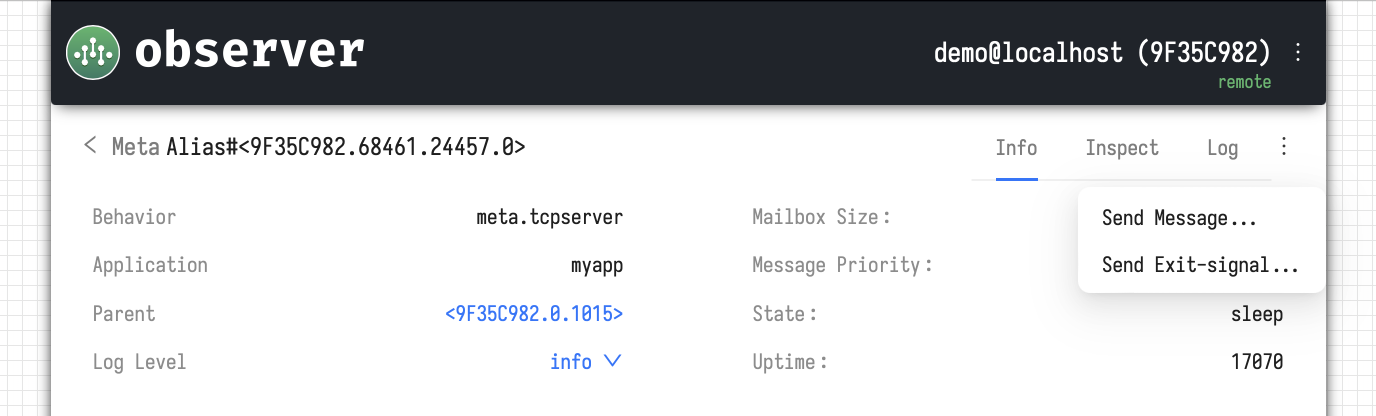This screenshot has width=1376, height=416.
Task: Go back using the left chevron before Meta
Action: [91, 146]
